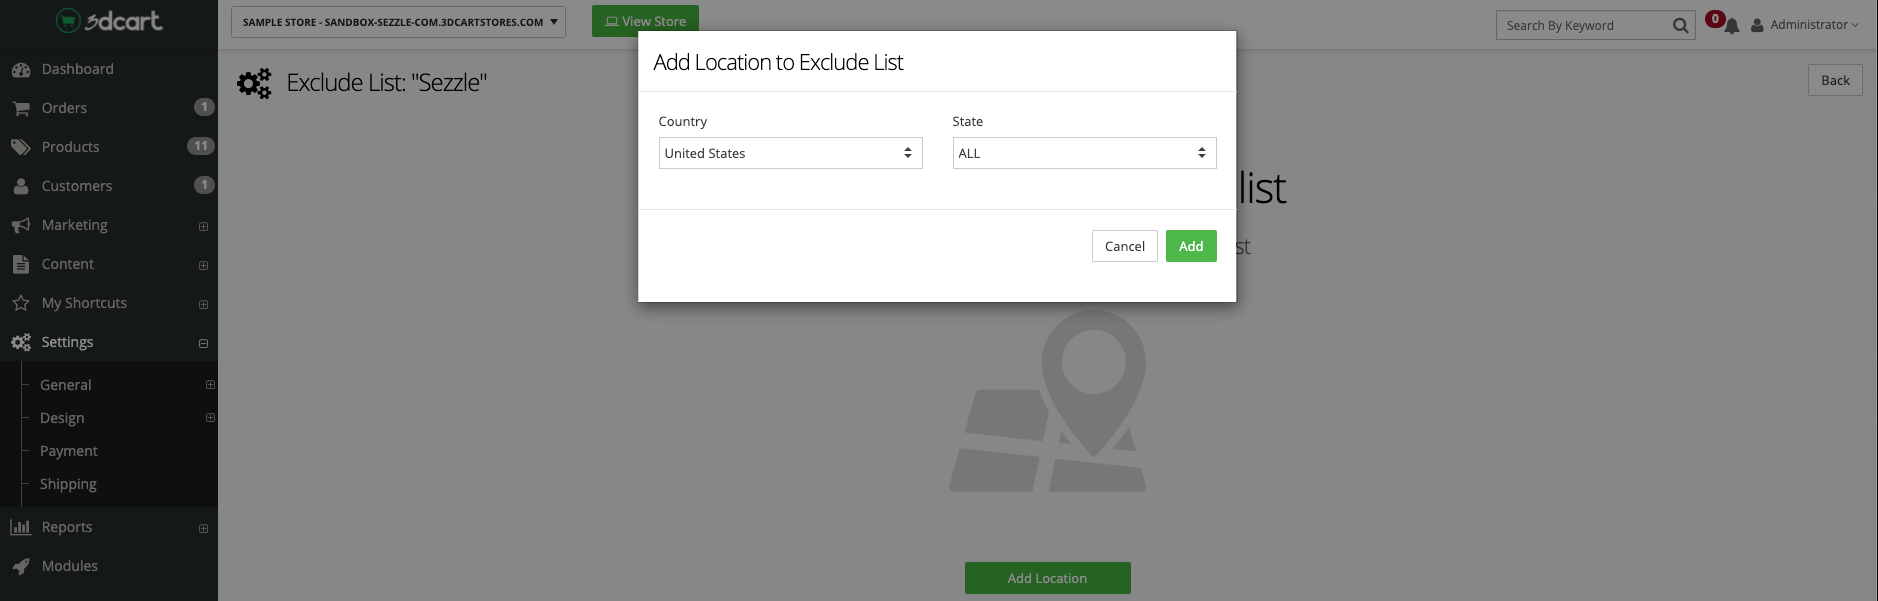This screenshot has width=1878, height=601.
Task: Select Payment under Settings
Action: click(69, 451)
